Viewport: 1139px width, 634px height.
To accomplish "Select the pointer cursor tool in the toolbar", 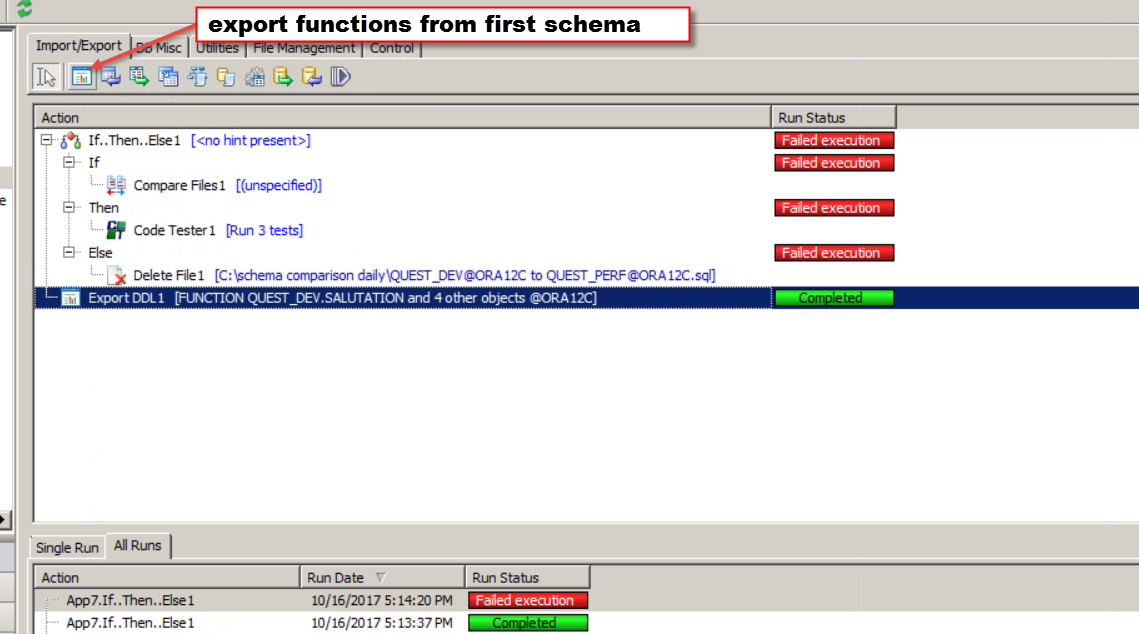I will (46, 76).
